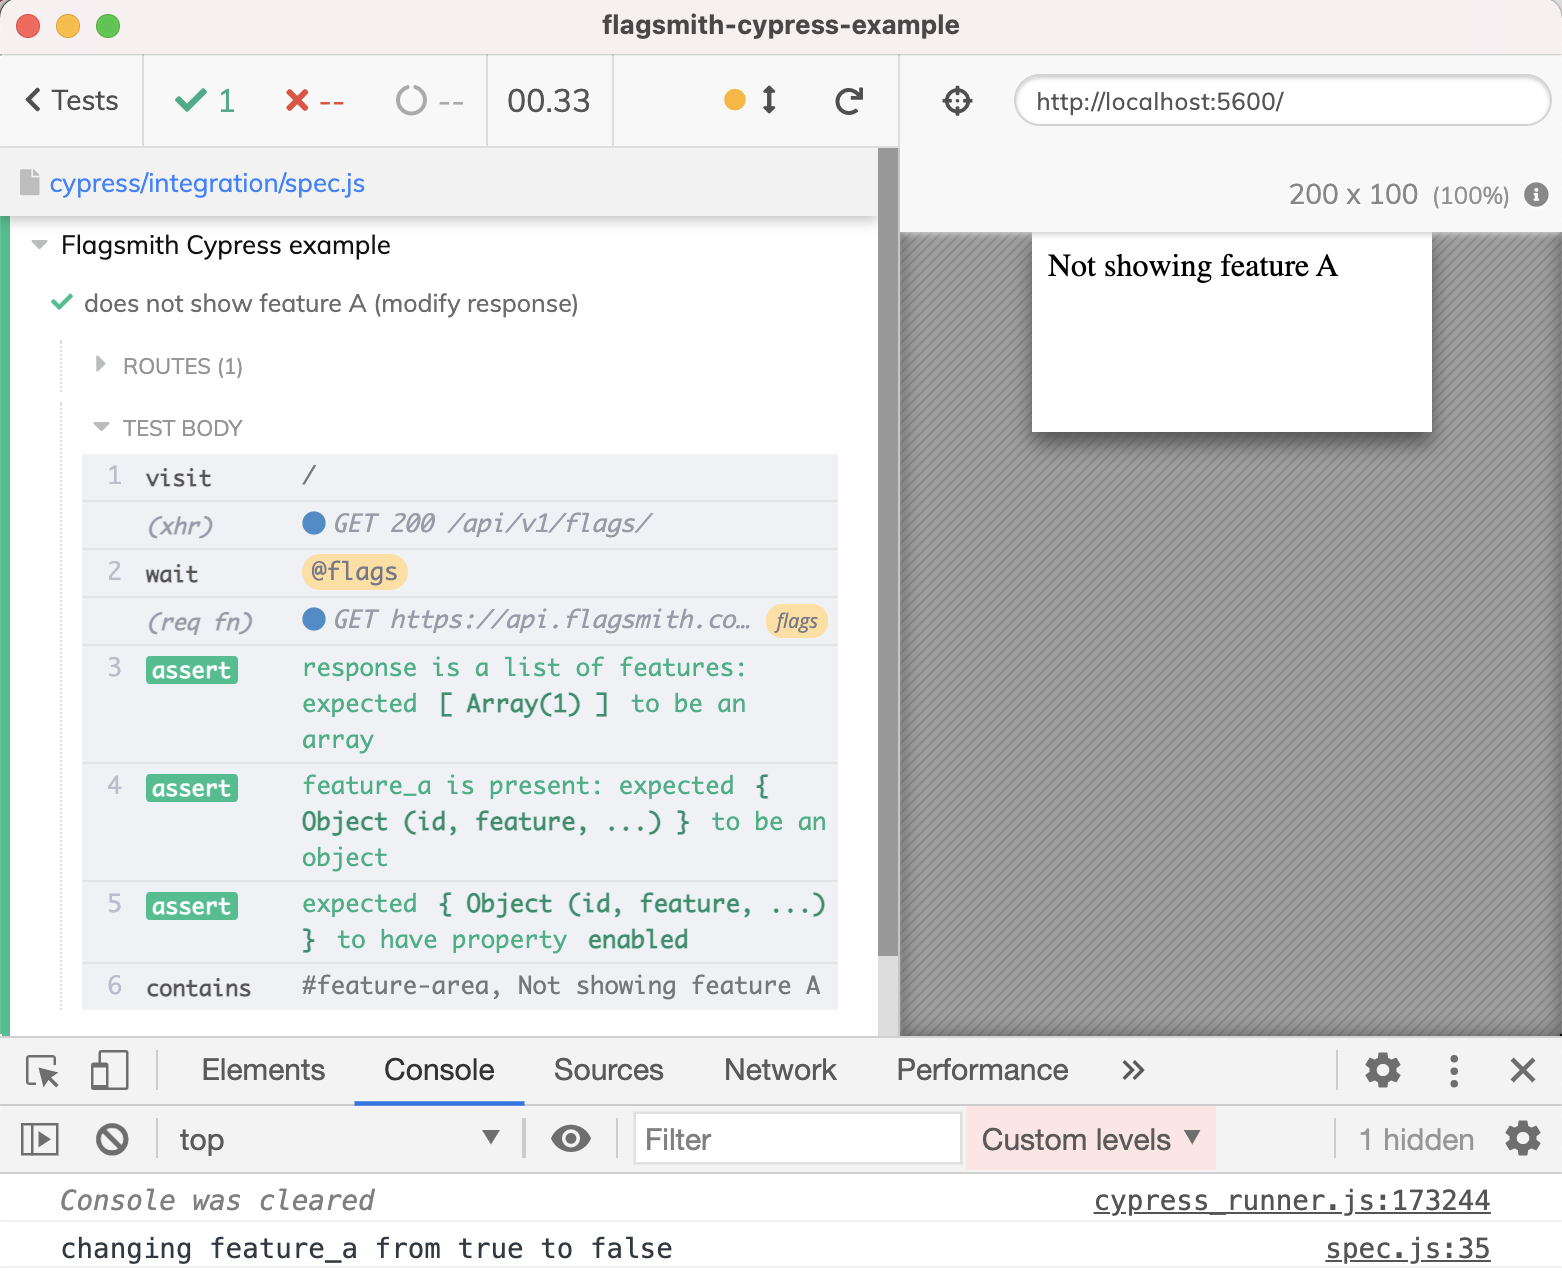Show the console sidebar
Viewport: 1562px width, 1274px height.
(x=40, y=1139)
